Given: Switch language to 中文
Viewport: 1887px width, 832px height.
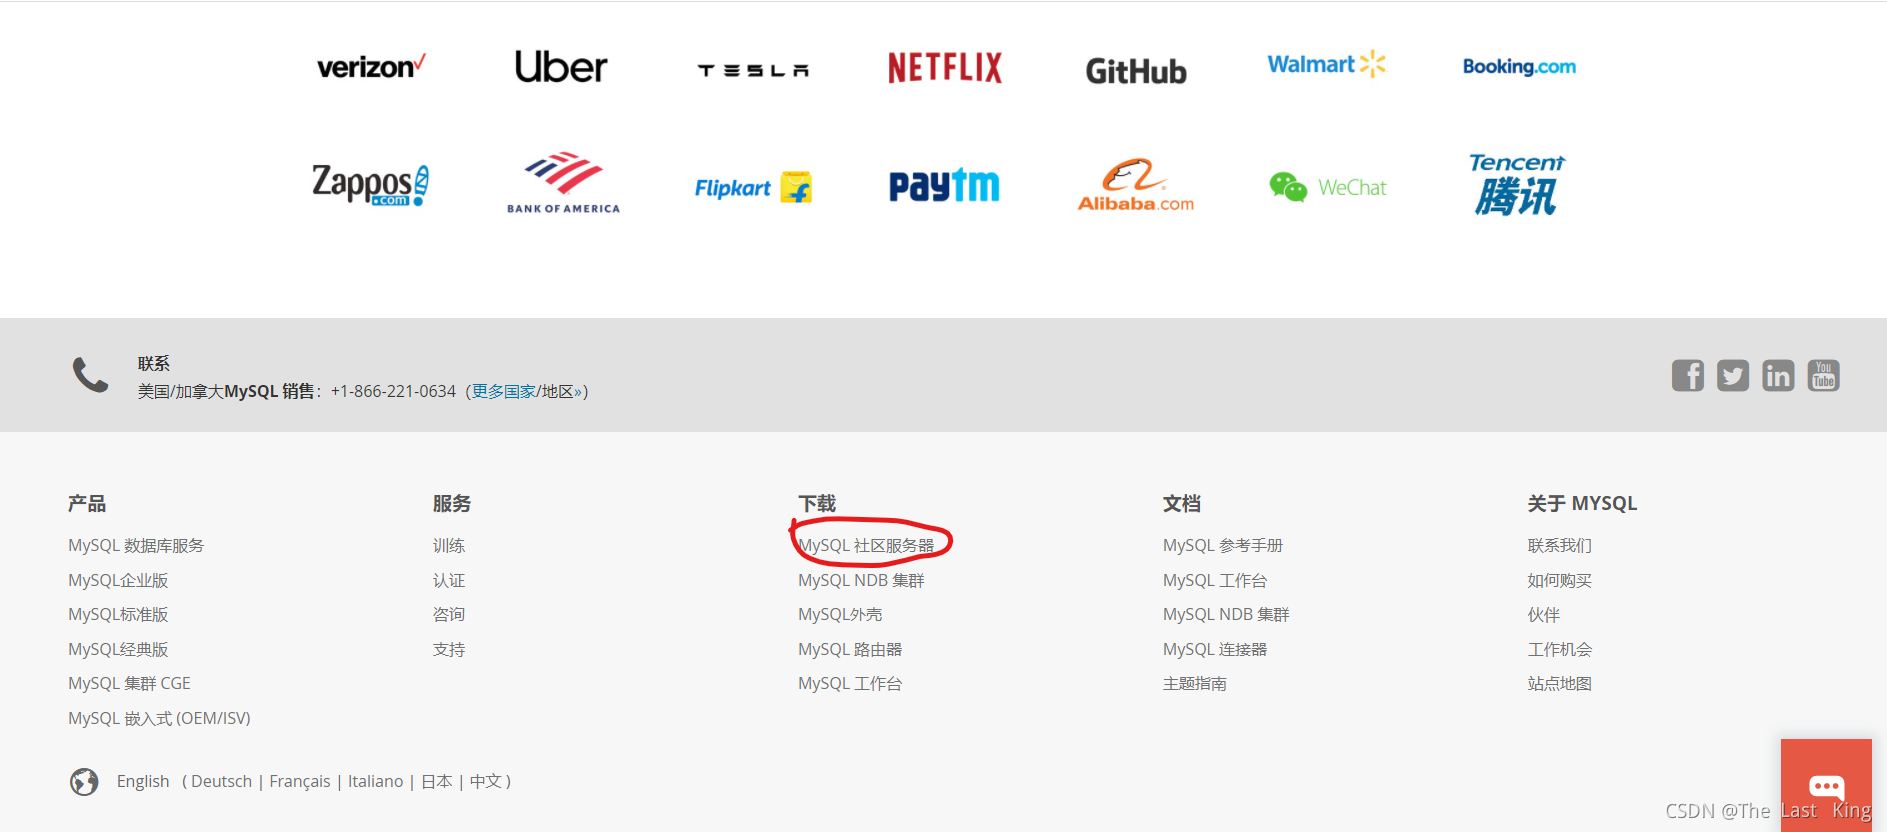Looking at the screenshot, I should tap(486, 781).
